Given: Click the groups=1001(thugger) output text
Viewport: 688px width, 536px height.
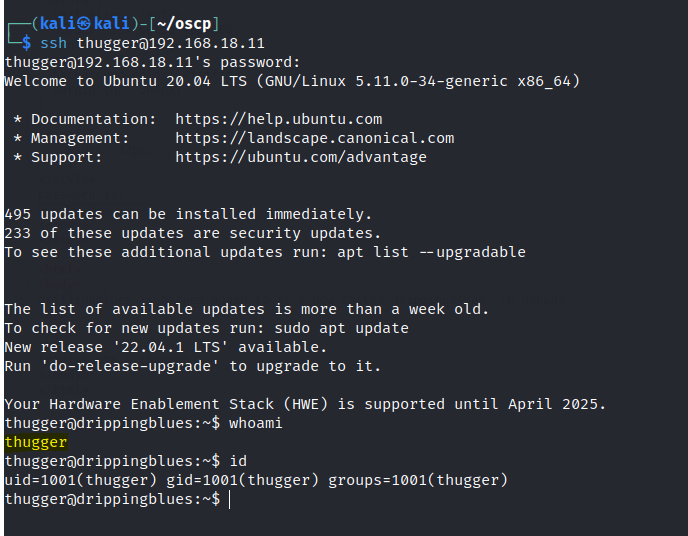Looking at the screenshot, I should coord(417,480).
